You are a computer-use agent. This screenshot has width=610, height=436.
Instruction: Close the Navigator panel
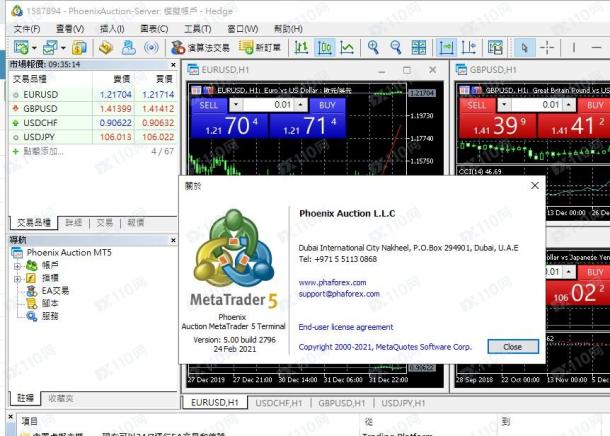click(173, 240)
